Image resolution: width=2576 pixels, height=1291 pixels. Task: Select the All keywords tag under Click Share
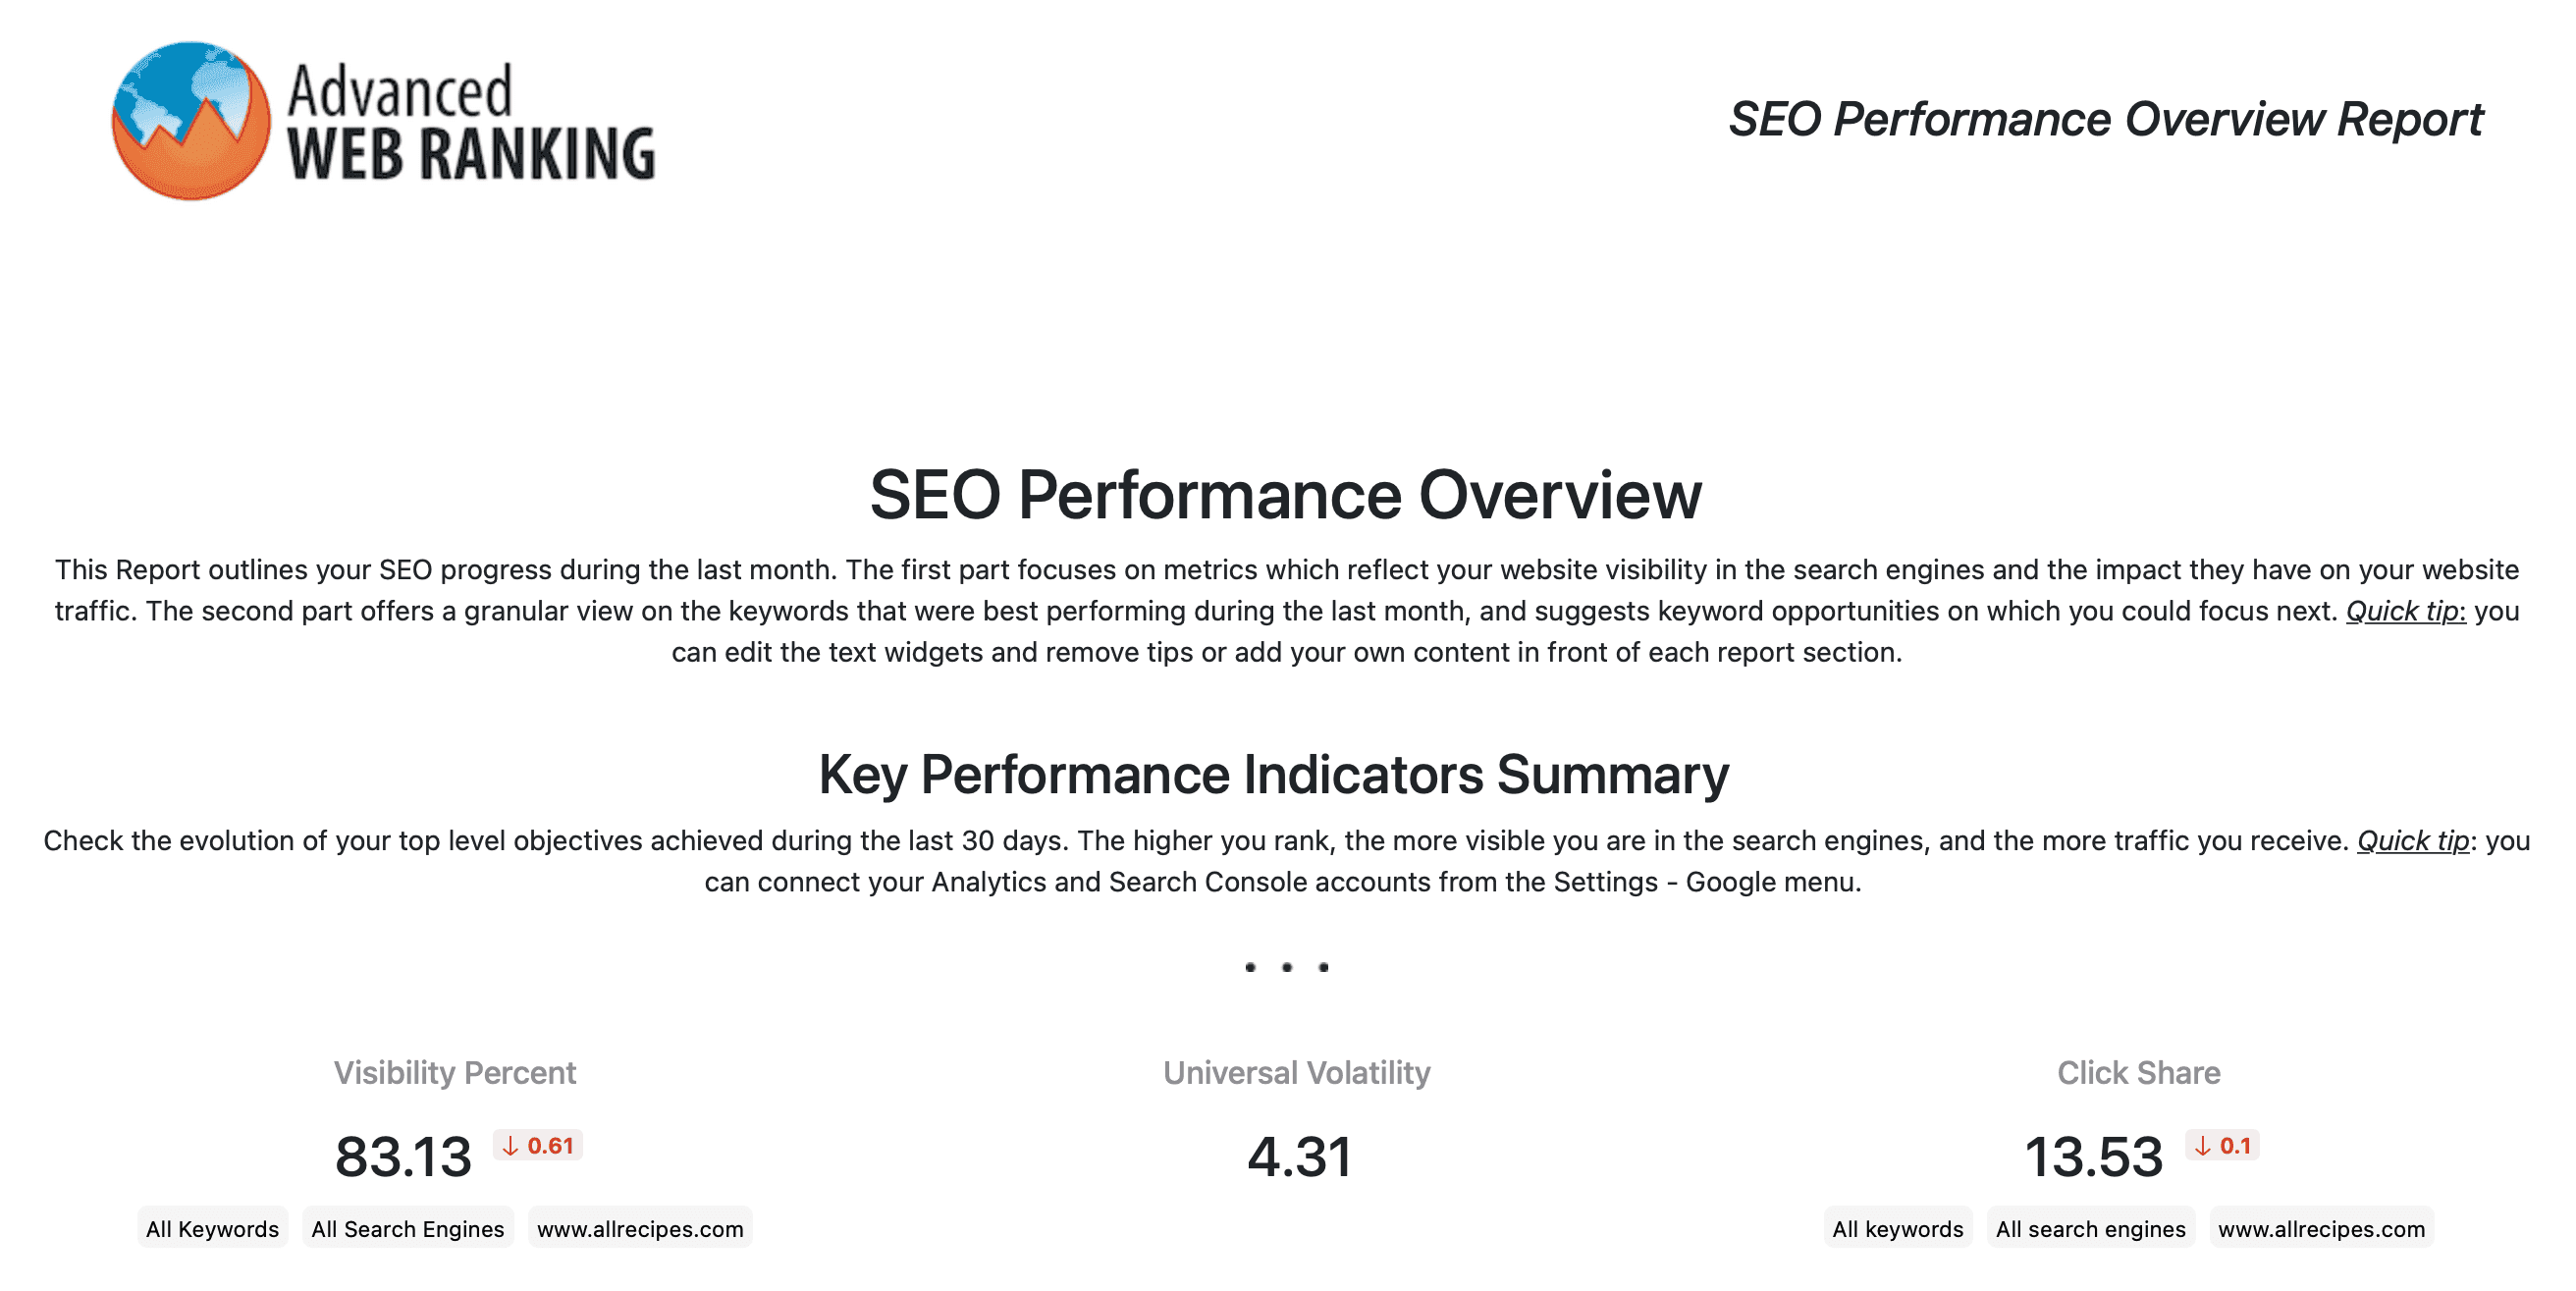point(1898,1228)
